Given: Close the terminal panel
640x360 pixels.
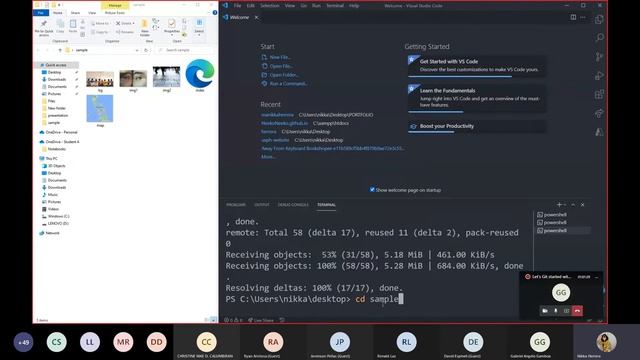Looking at the screenshot, I should (582, 204).
